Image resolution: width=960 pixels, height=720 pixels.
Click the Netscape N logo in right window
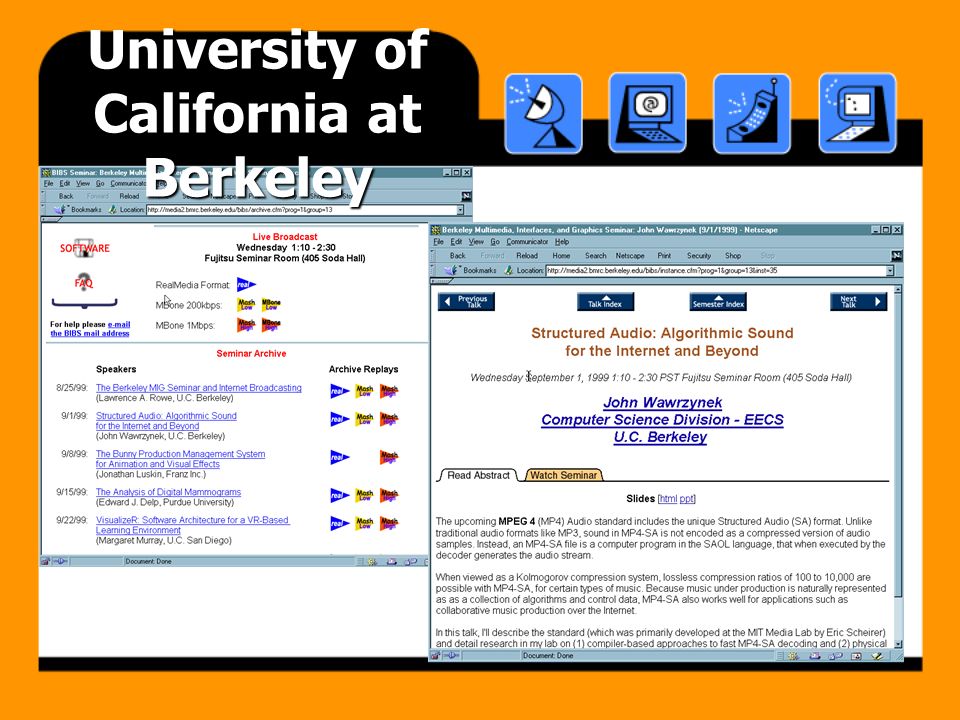(896, 255)
